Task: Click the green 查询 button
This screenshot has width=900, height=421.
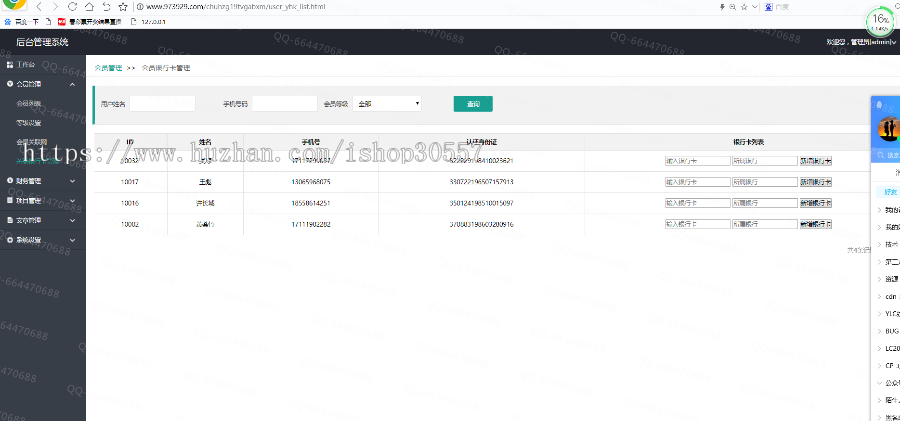Action: click(x=473, y=104)
